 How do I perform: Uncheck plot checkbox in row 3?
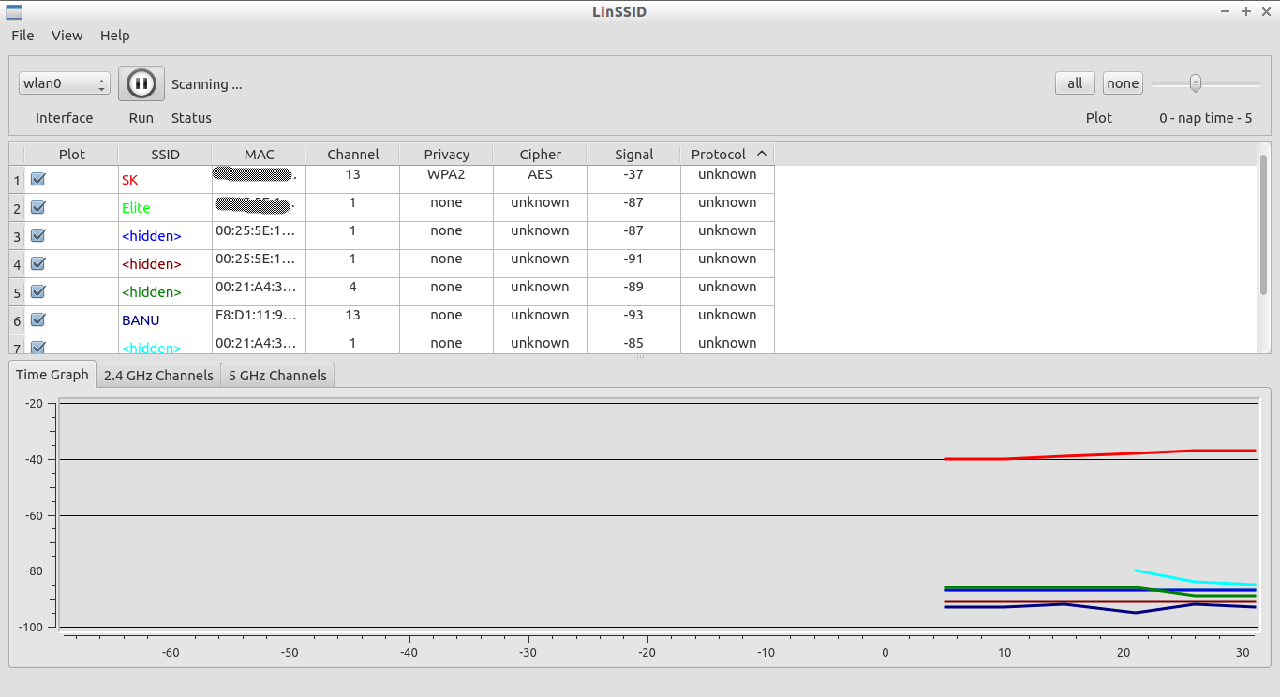pyautogui.click(x=38, y=236)
